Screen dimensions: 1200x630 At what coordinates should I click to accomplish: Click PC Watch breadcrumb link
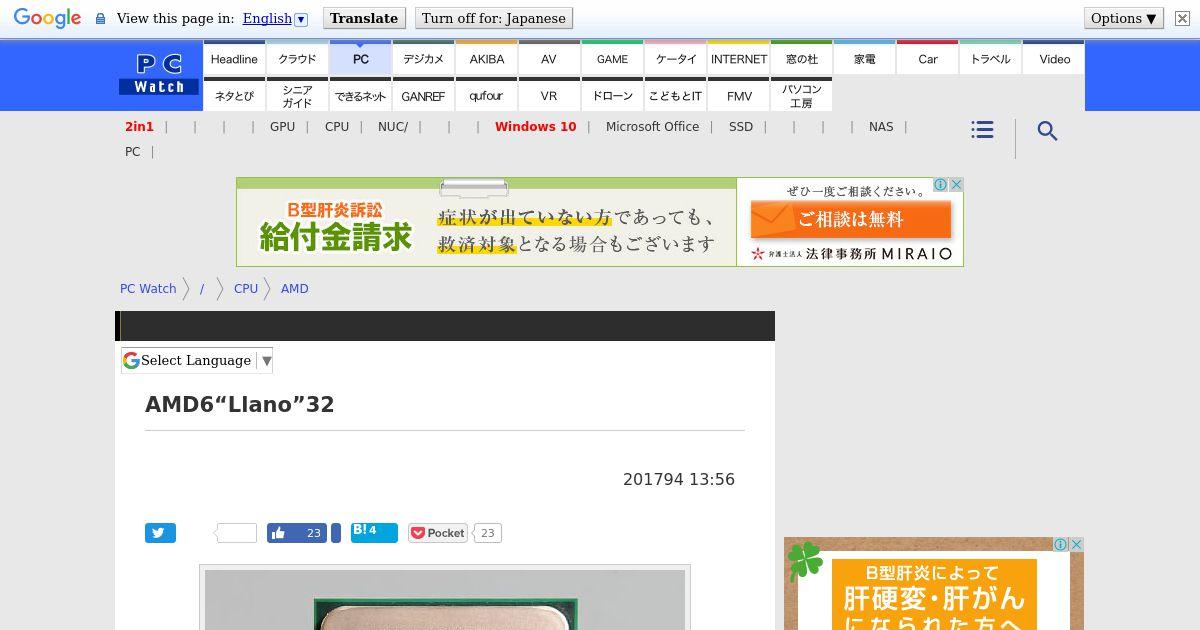(x=148, y=289)
